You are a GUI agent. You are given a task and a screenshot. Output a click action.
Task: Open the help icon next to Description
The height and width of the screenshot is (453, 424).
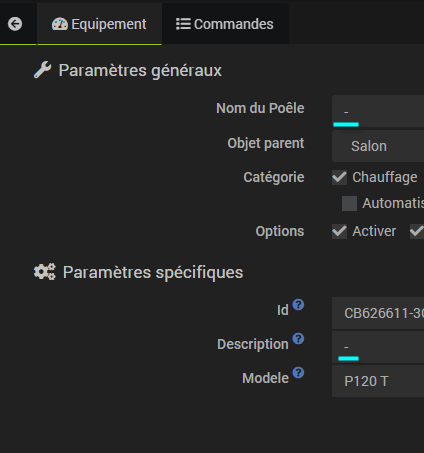pyautogui.click(x=298, y=339)
